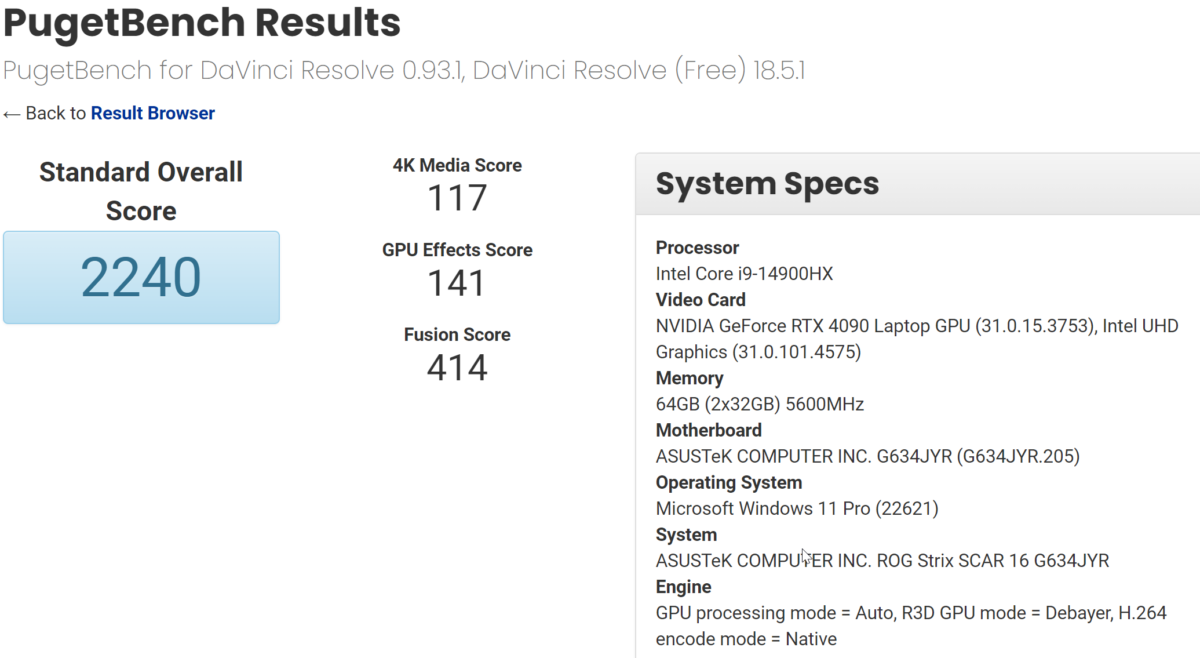This screenshot has height=658, width=1200.
Task: Select the Fusion Score value 414
Action: click(x=457, y=368)
